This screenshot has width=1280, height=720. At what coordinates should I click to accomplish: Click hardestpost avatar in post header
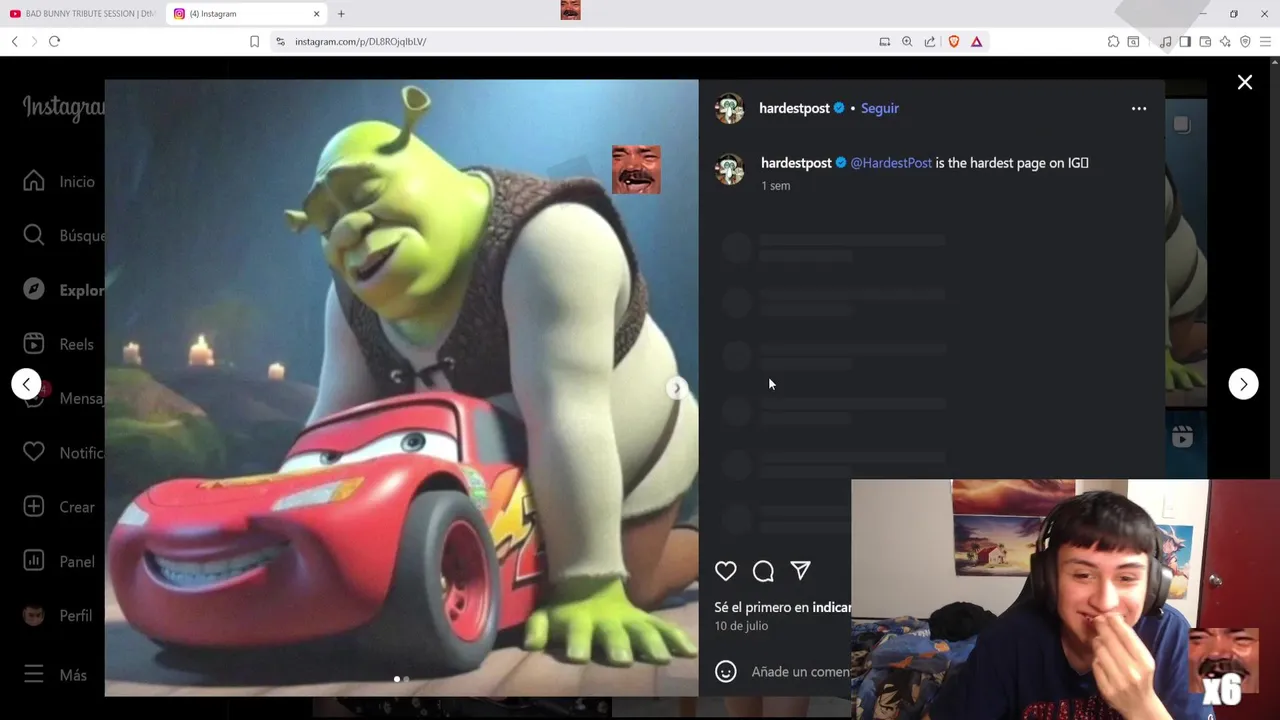pyautogui.click(x=729, y=108)
